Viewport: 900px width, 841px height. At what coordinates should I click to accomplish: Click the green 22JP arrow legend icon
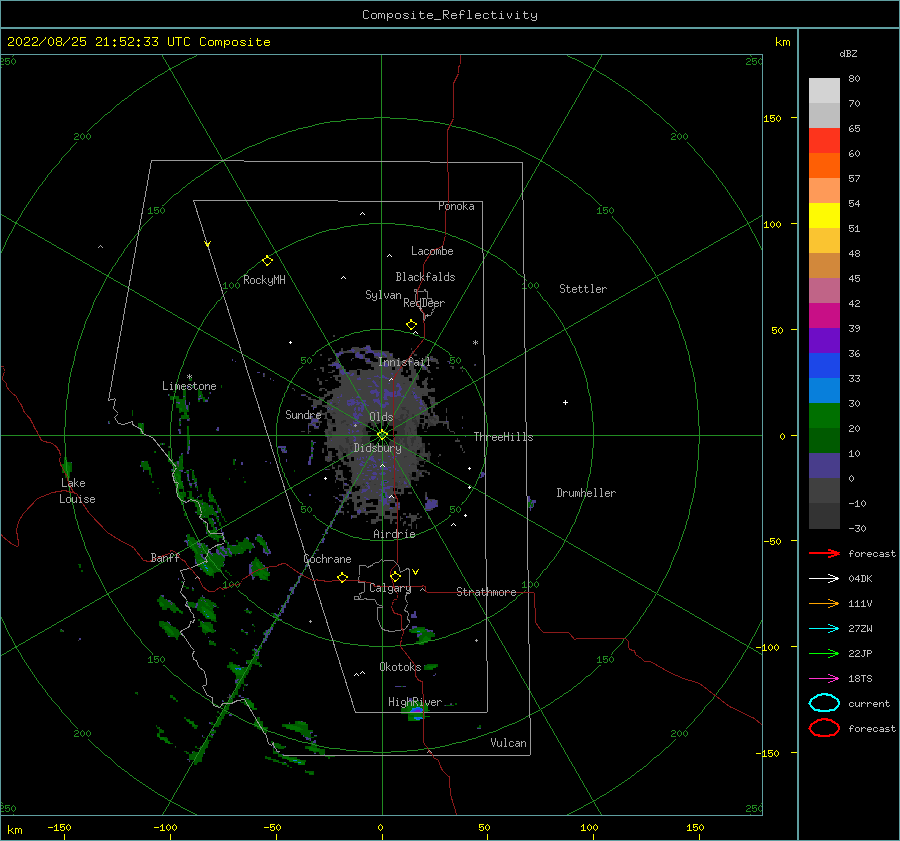[x=824, y=653]
